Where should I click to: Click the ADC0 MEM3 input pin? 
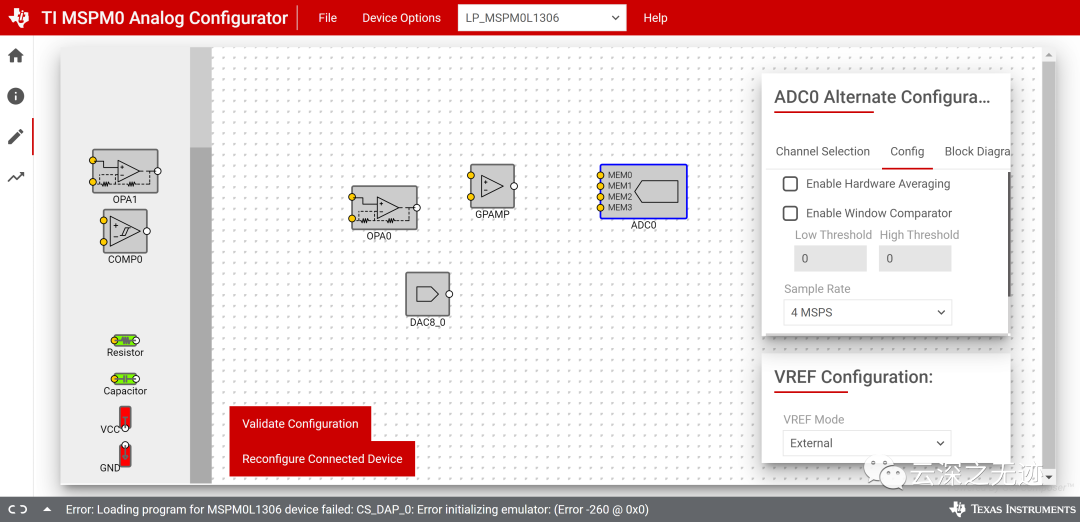(x=601, y=207)
